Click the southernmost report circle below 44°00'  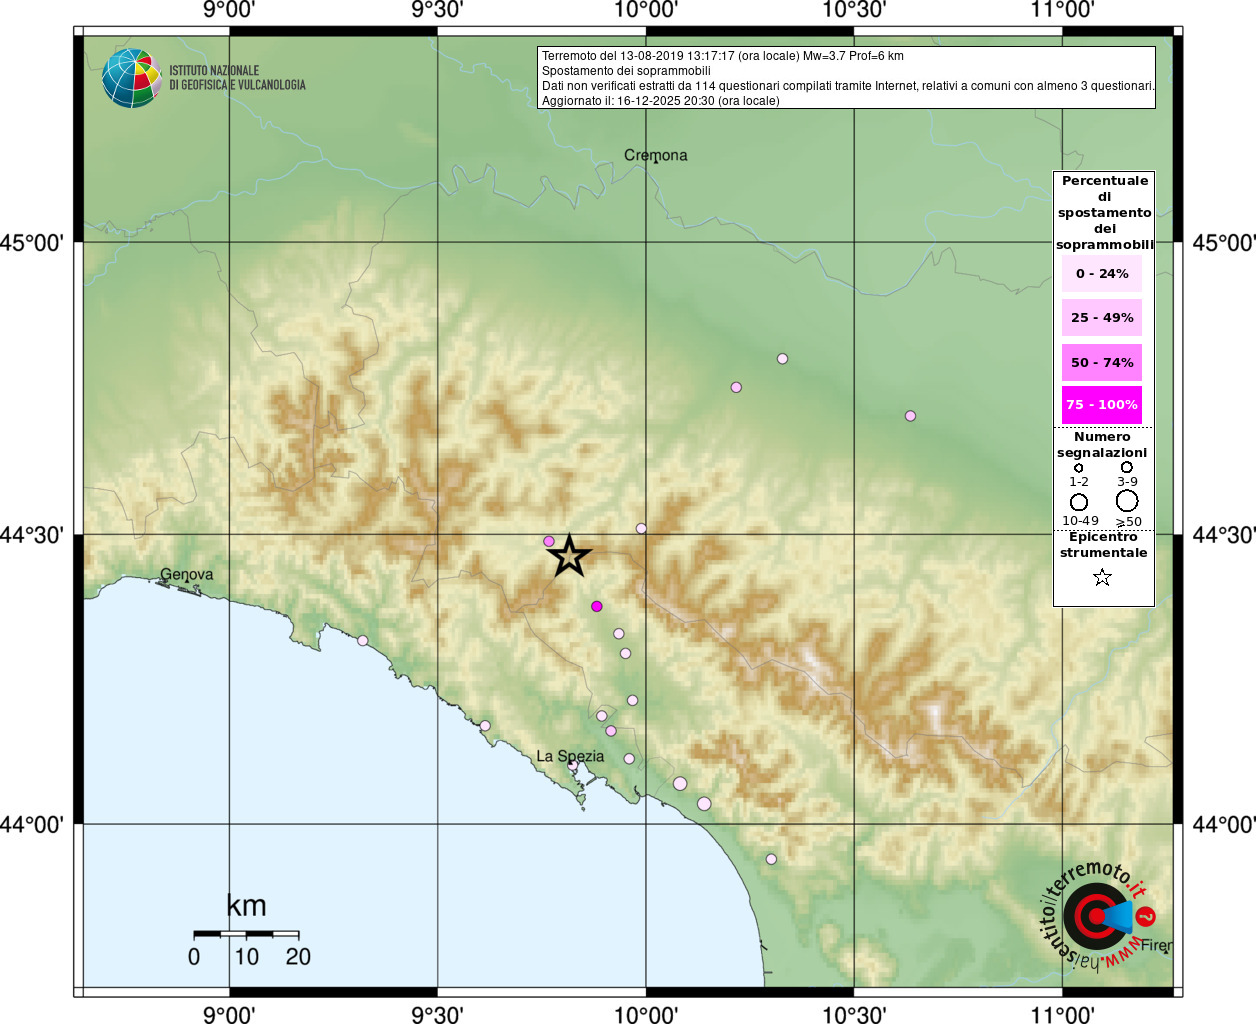(x=771, y=859)
